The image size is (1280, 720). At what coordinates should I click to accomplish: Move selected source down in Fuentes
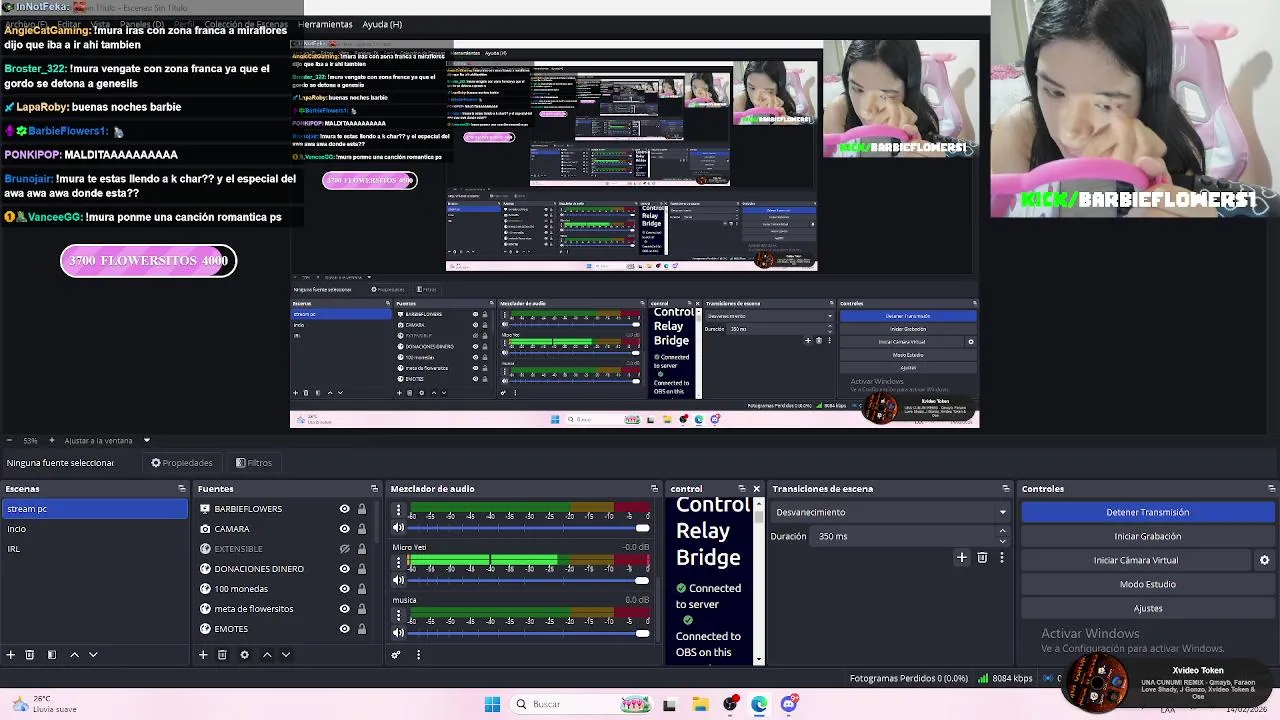coord(285,655)
